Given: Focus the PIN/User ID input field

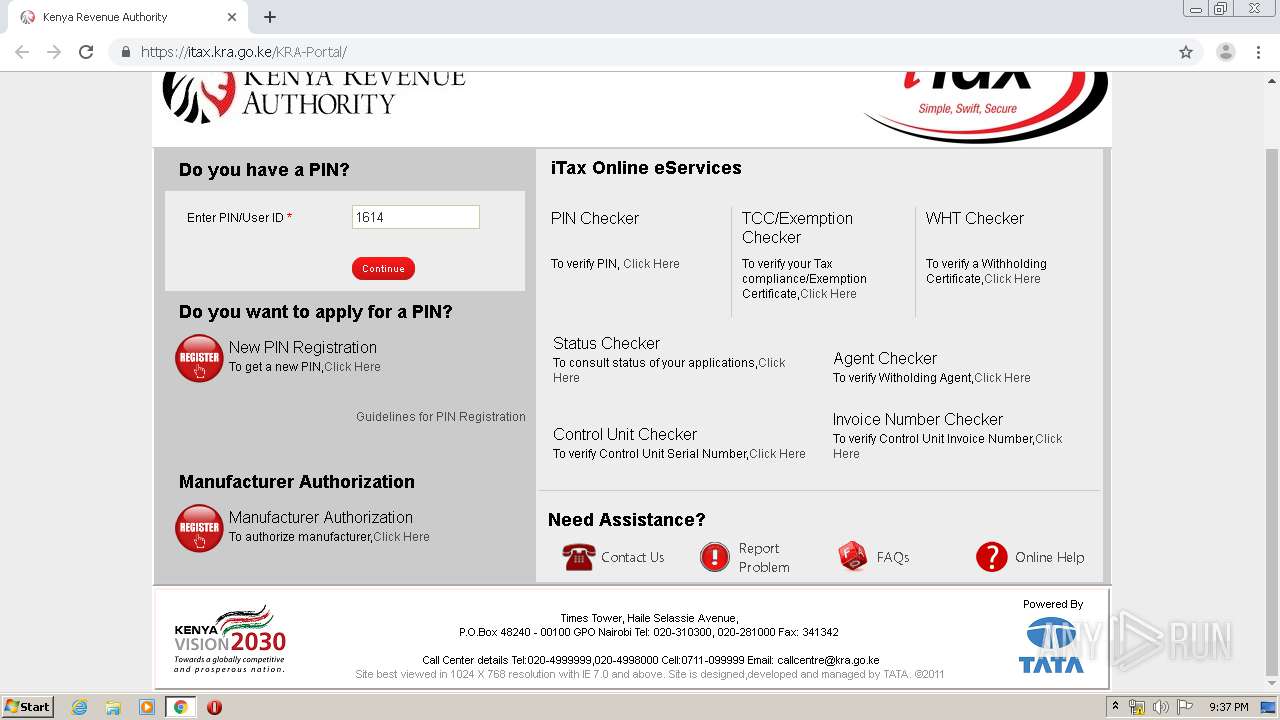Looking at the screenshot, I should coord(416,217).
